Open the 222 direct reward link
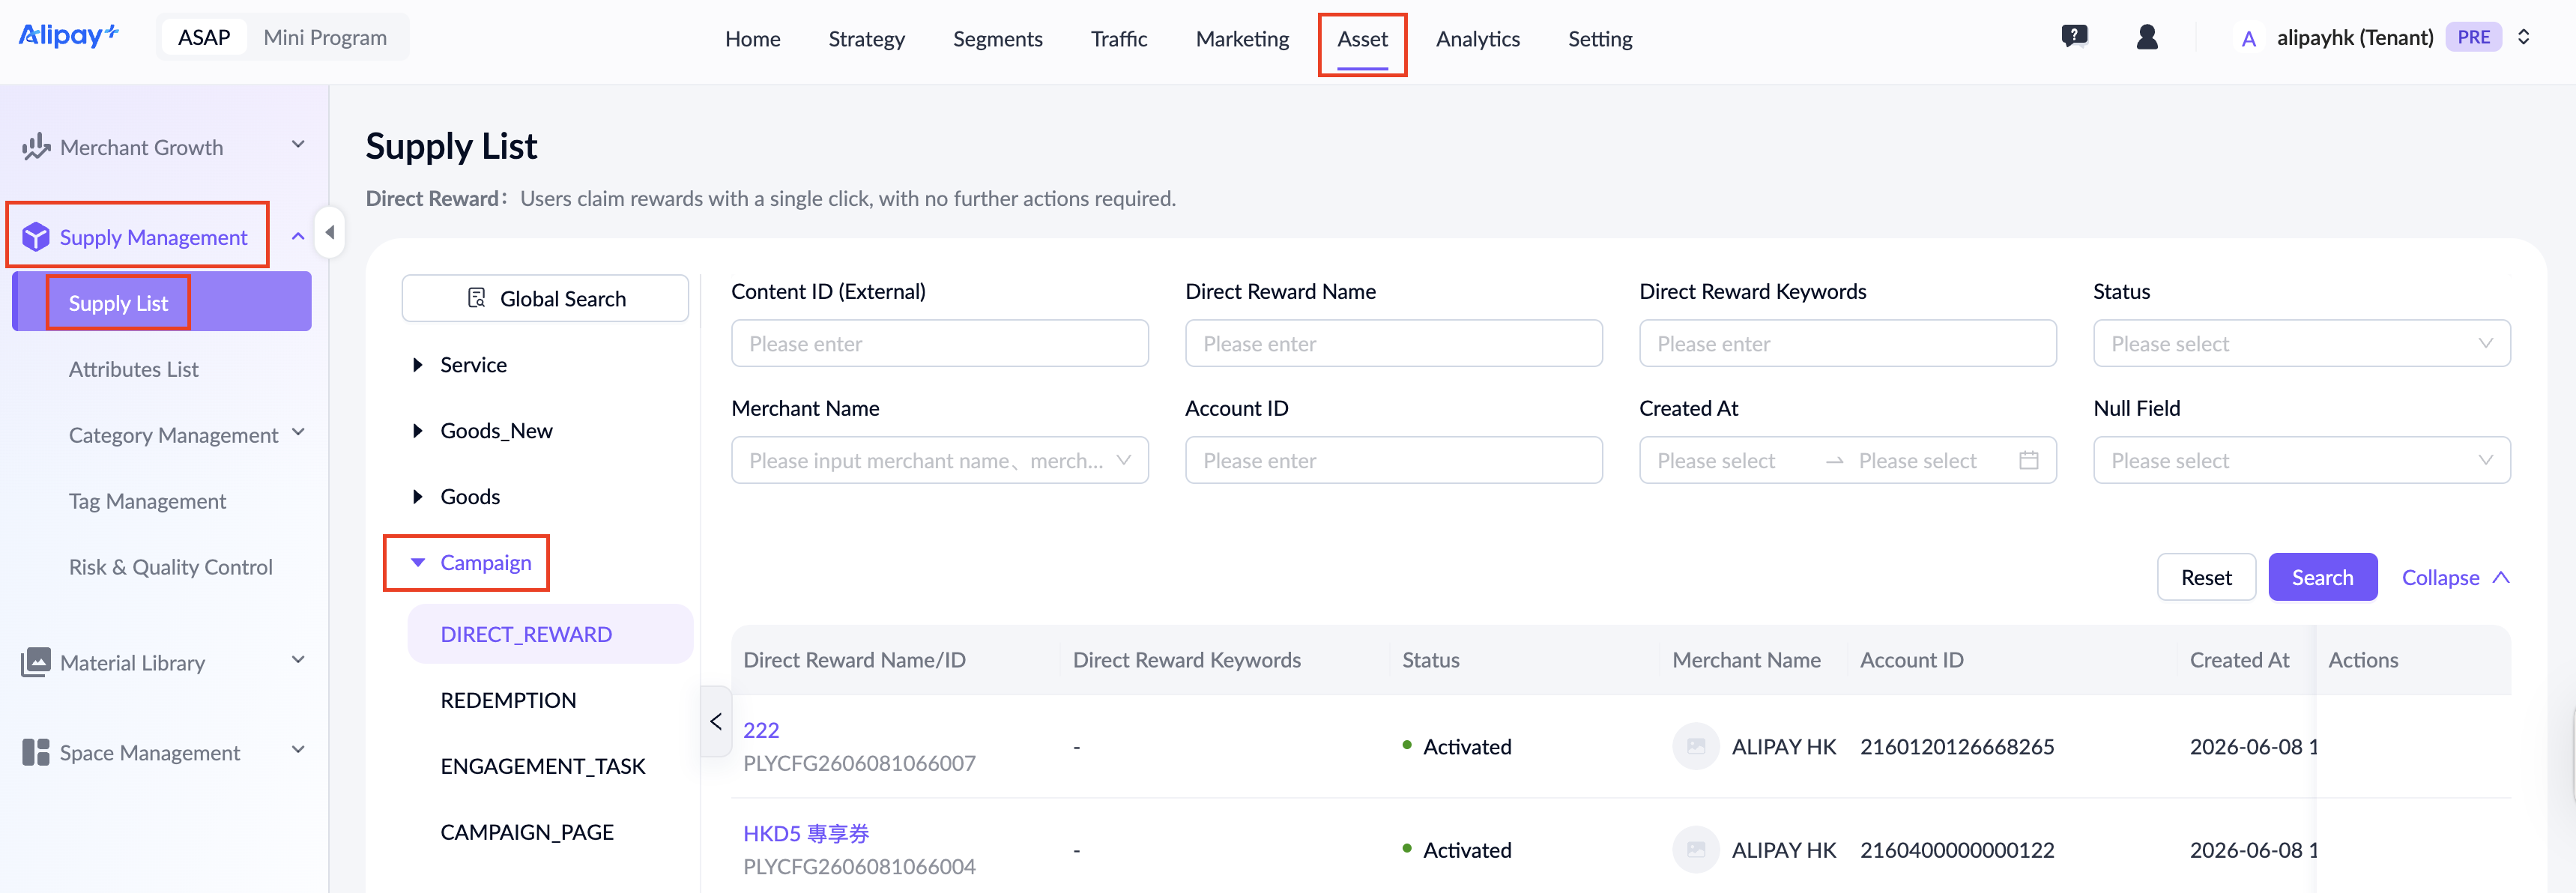 click(x=760, y=730)
